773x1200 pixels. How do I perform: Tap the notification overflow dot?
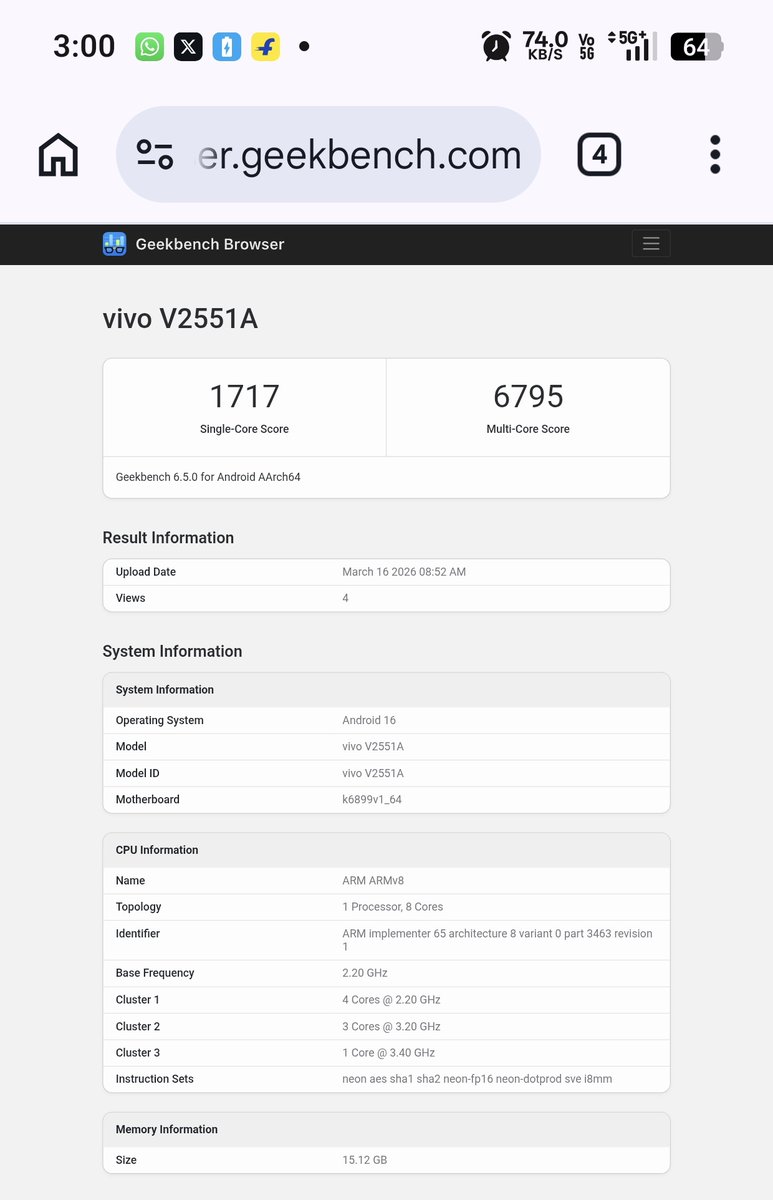(304, 47)
